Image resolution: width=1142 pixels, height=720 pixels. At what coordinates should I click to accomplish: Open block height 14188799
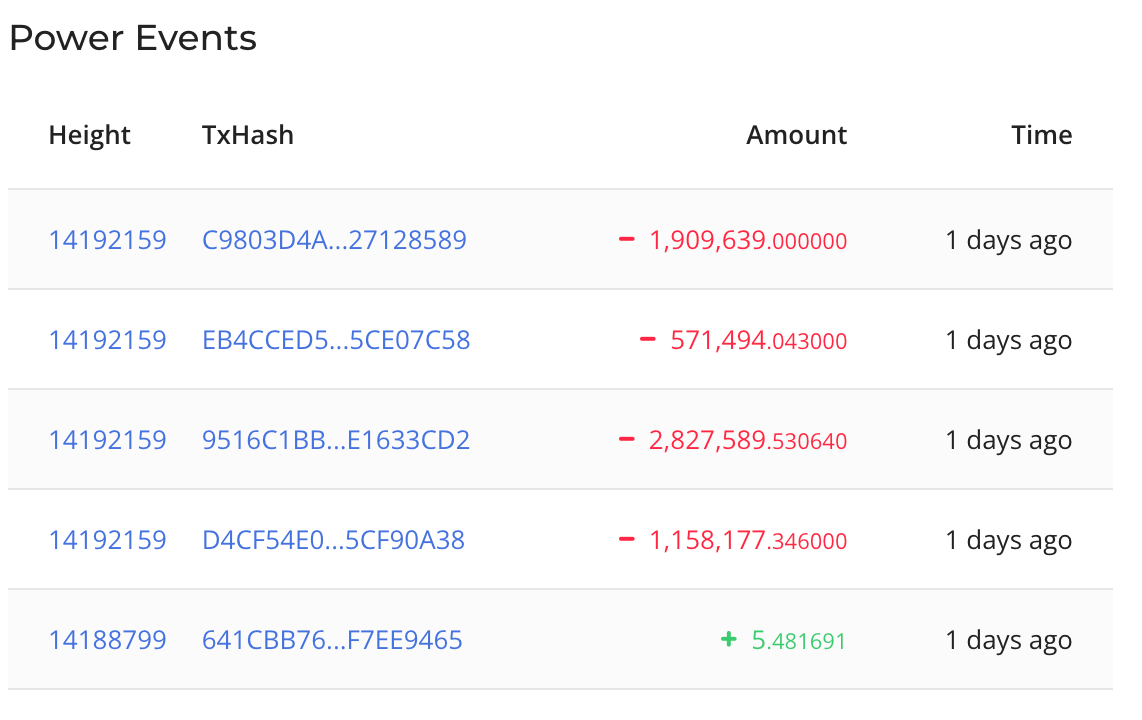pos(108,640)
